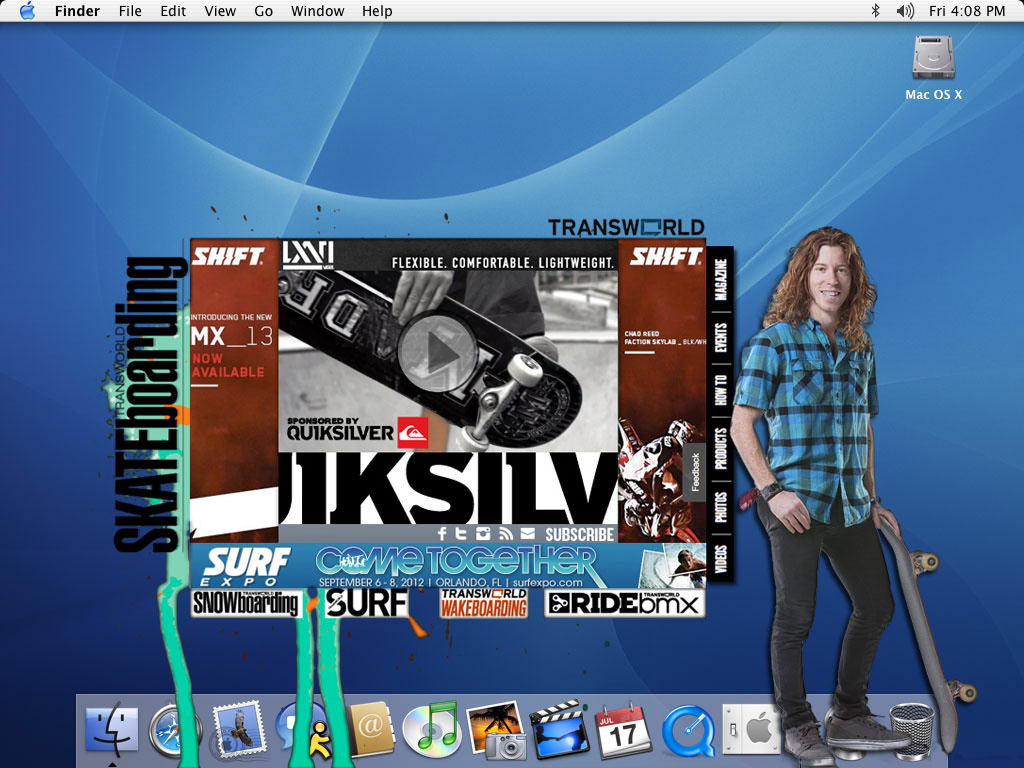Viewport: 1024px width, 768px height.
Task: Open the Edit menu
Action: point(173,11)
